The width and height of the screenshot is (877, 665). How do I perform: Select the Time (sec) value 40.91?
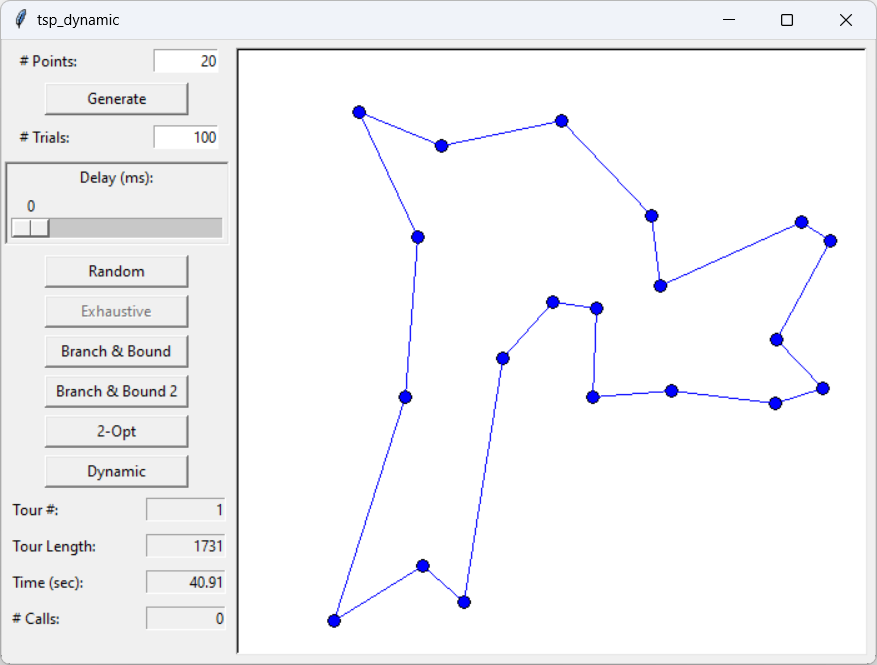pos(186,582)
